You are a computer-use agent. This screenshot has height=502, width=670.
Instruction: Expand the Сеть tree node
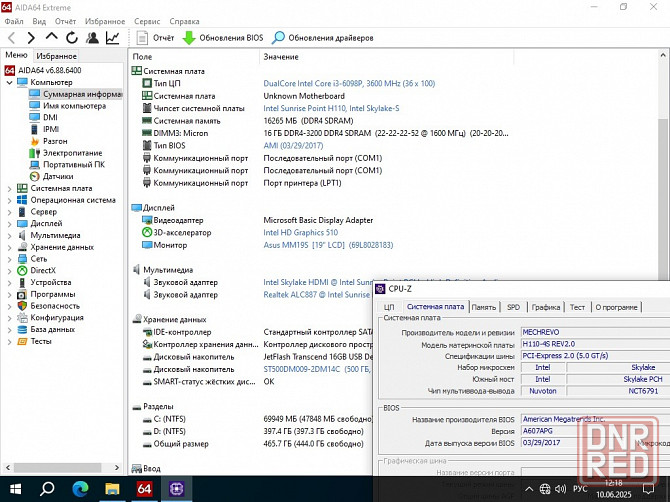click(9, 259)
